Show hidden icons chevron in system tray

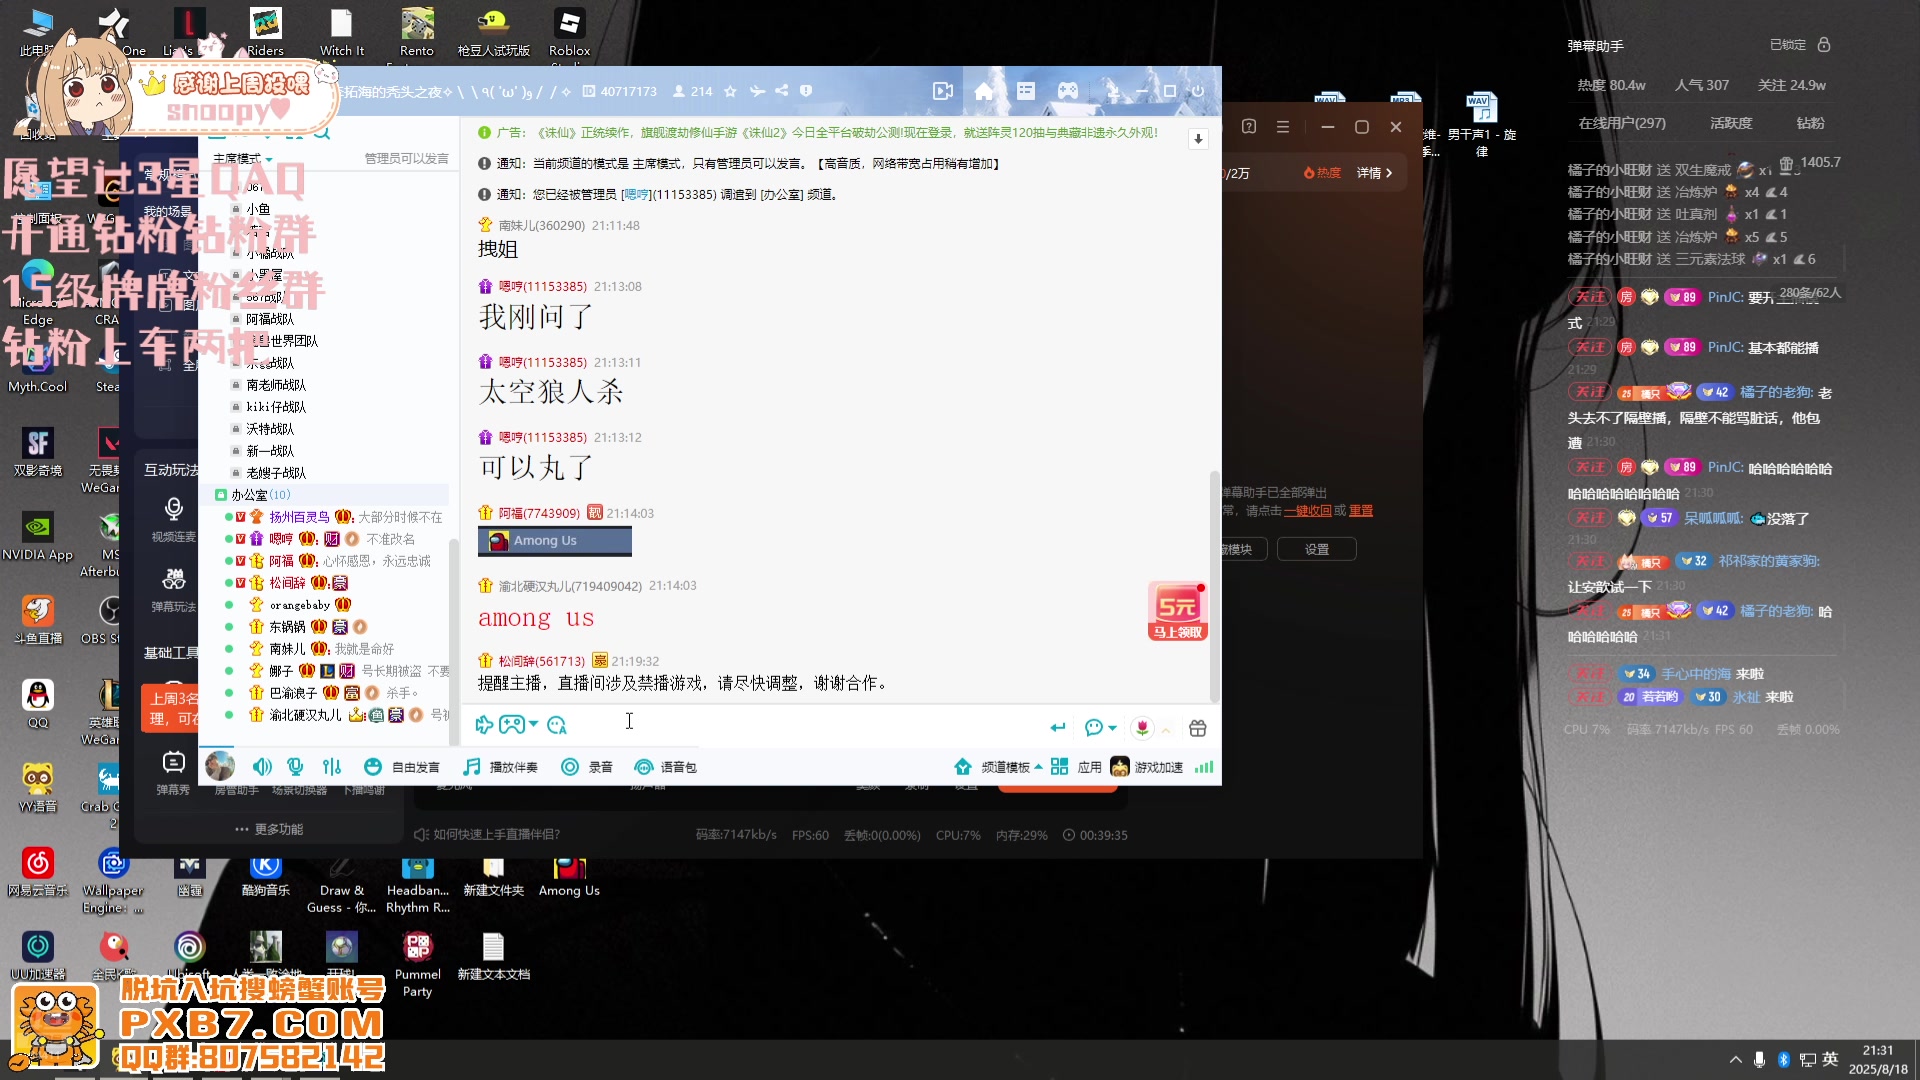pos(1735,1060)
